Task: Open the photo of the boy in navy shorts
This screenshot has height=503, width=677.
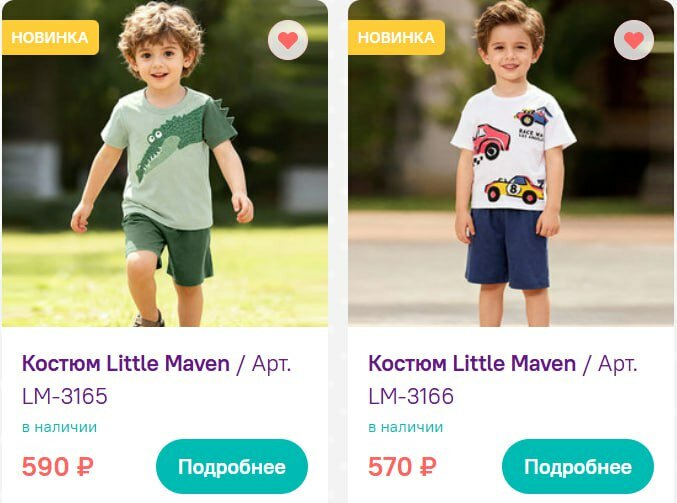Action: coord(511,163)
